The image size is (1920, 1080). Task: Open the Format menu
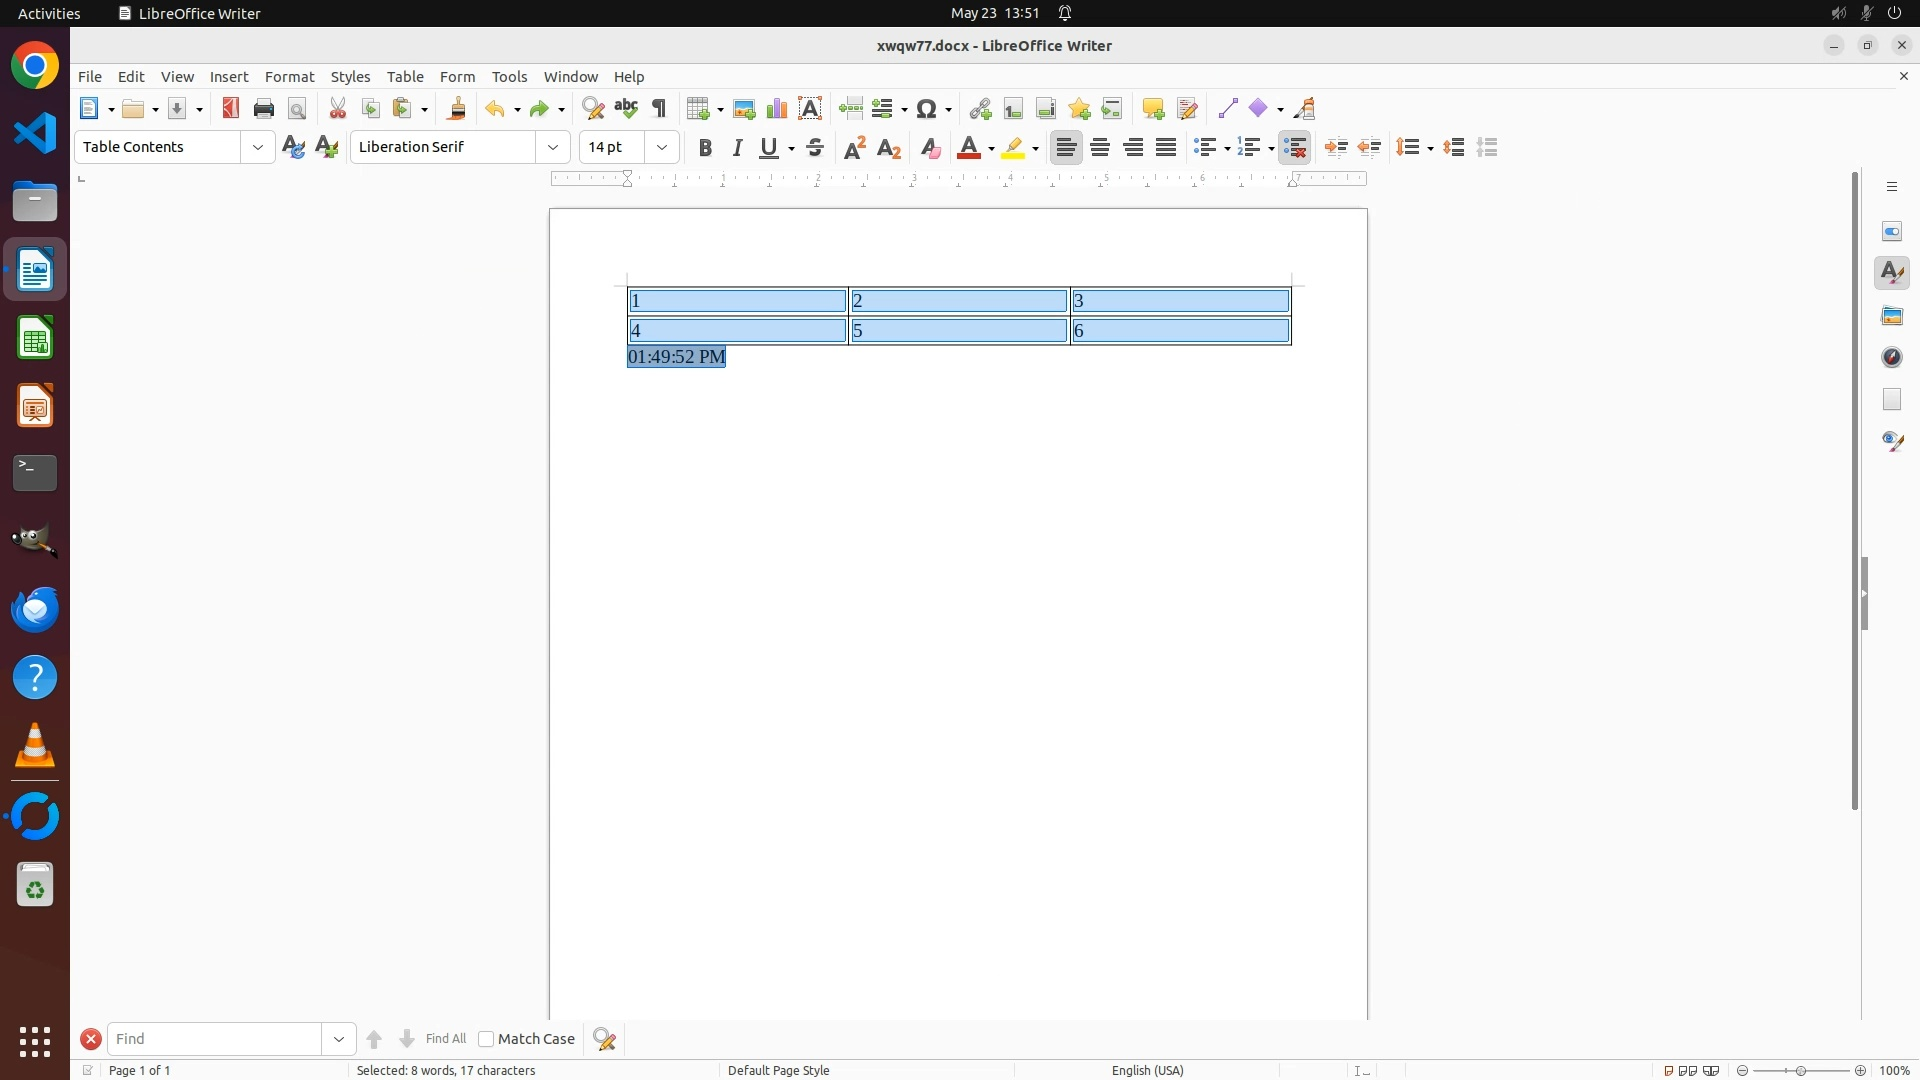289,77
